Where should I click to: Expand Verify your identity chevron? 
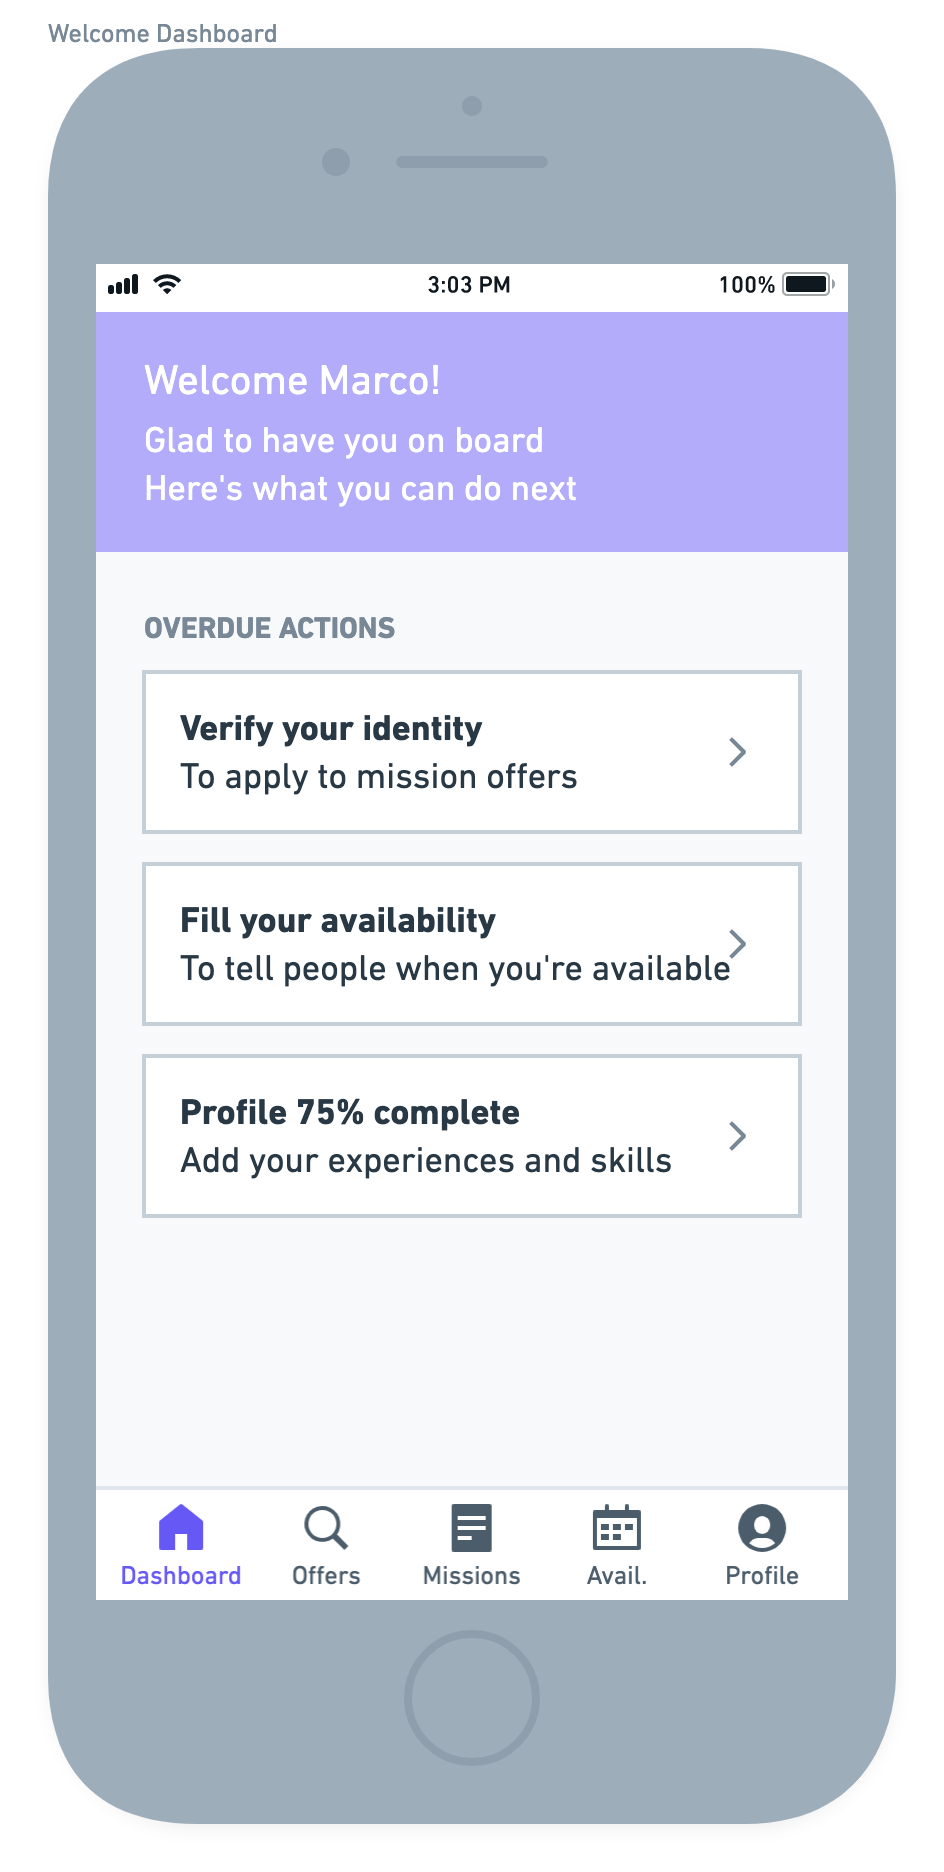[738, 752]
